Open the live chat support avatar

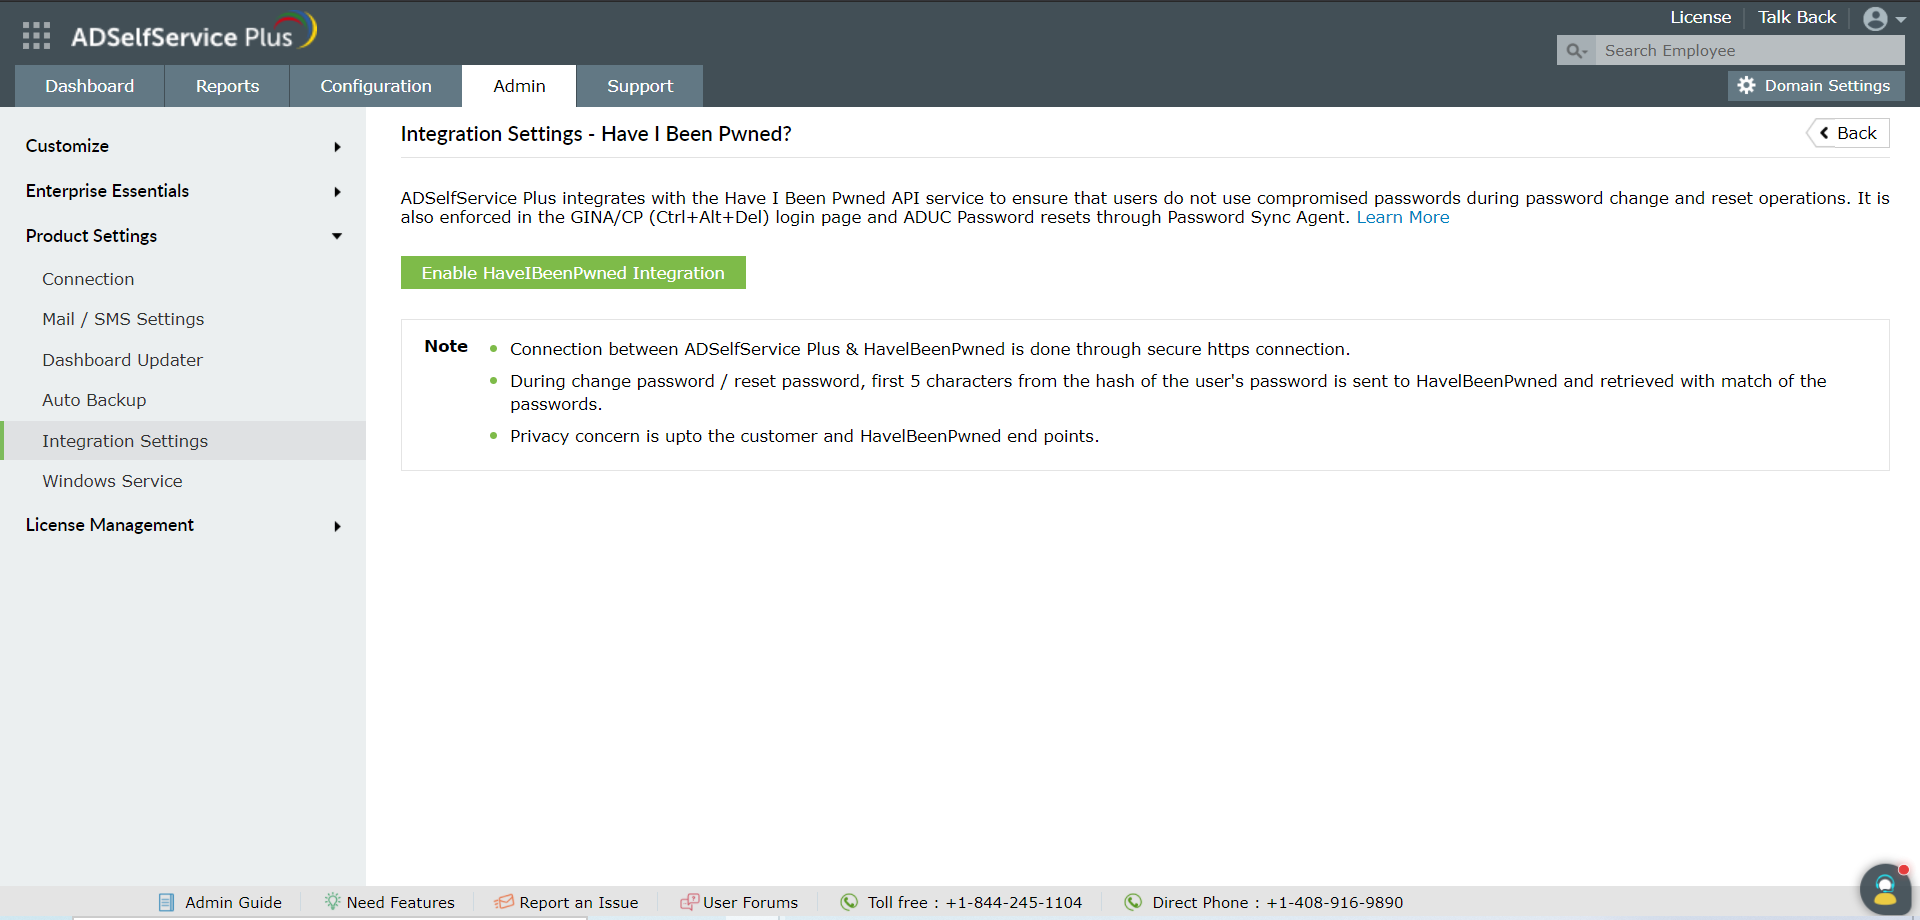point(1885,889)
